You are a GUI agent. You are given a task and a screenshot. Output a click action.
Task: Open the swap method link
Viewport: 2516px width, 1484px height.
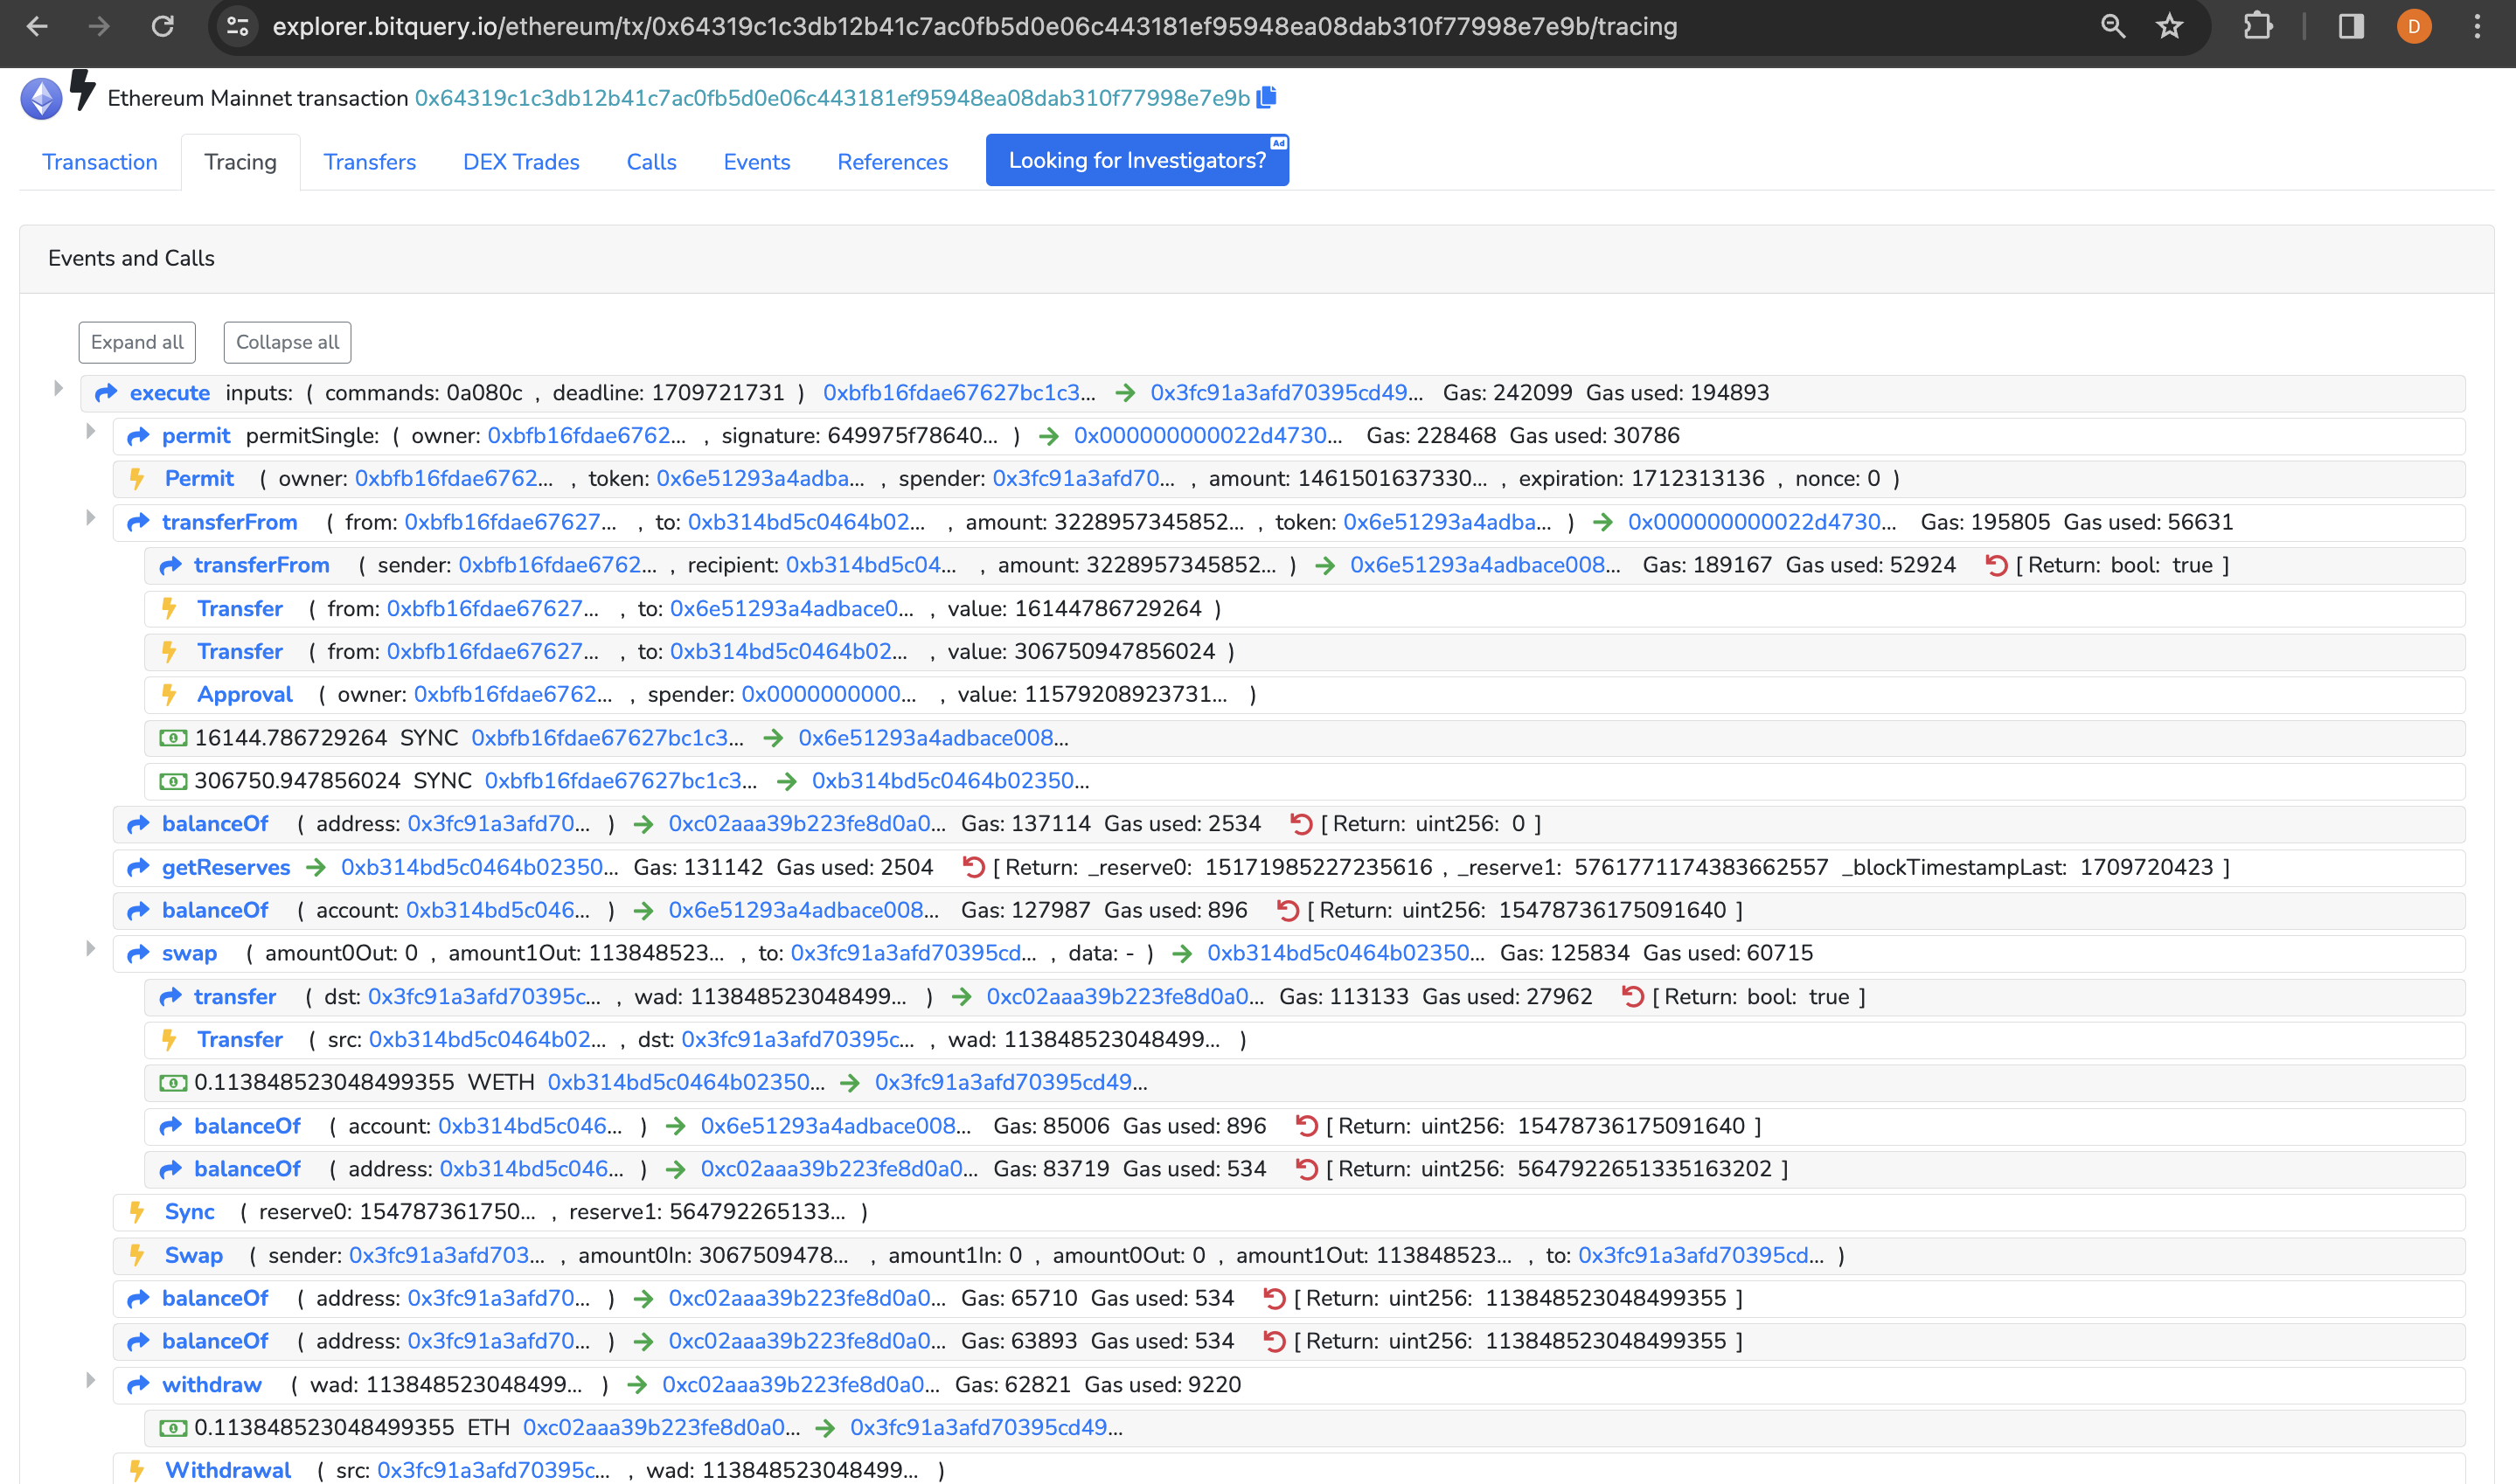click(x=189, y=954)
